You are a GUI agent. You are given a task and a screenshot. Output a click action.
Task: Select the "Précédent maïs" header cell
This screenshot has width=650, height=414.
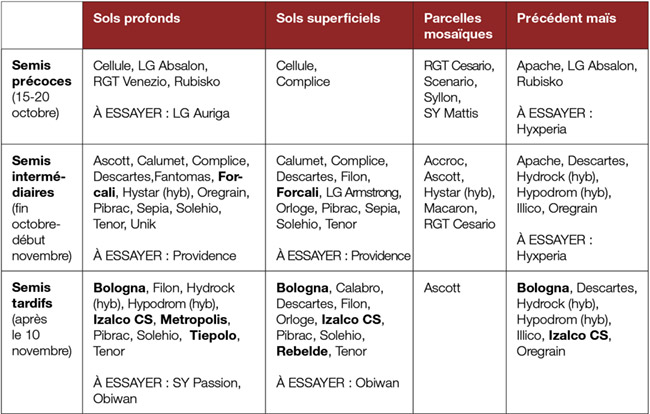tap(577, 26)
